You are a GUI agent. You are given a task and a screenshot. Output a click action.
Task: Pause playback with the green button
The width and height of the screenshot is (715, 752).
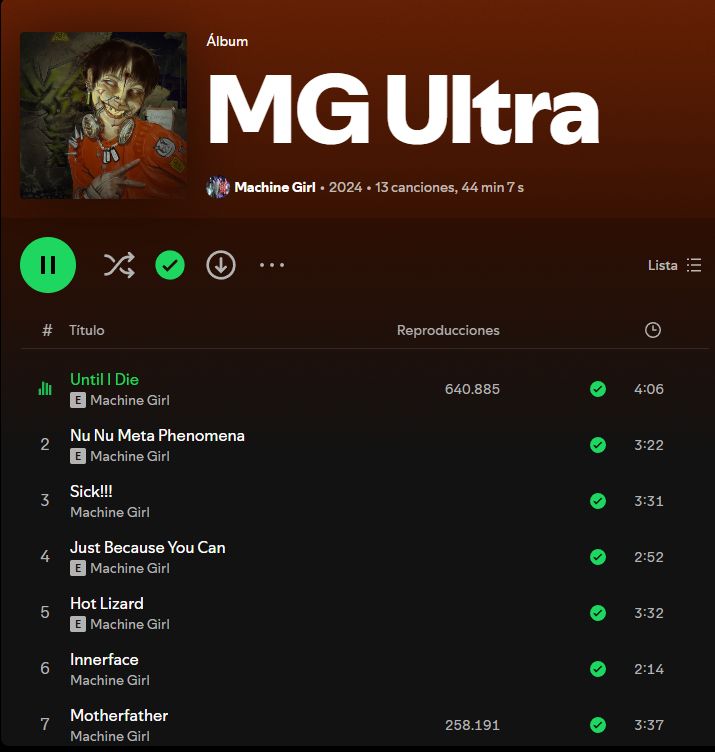click(x=48, y=265)
